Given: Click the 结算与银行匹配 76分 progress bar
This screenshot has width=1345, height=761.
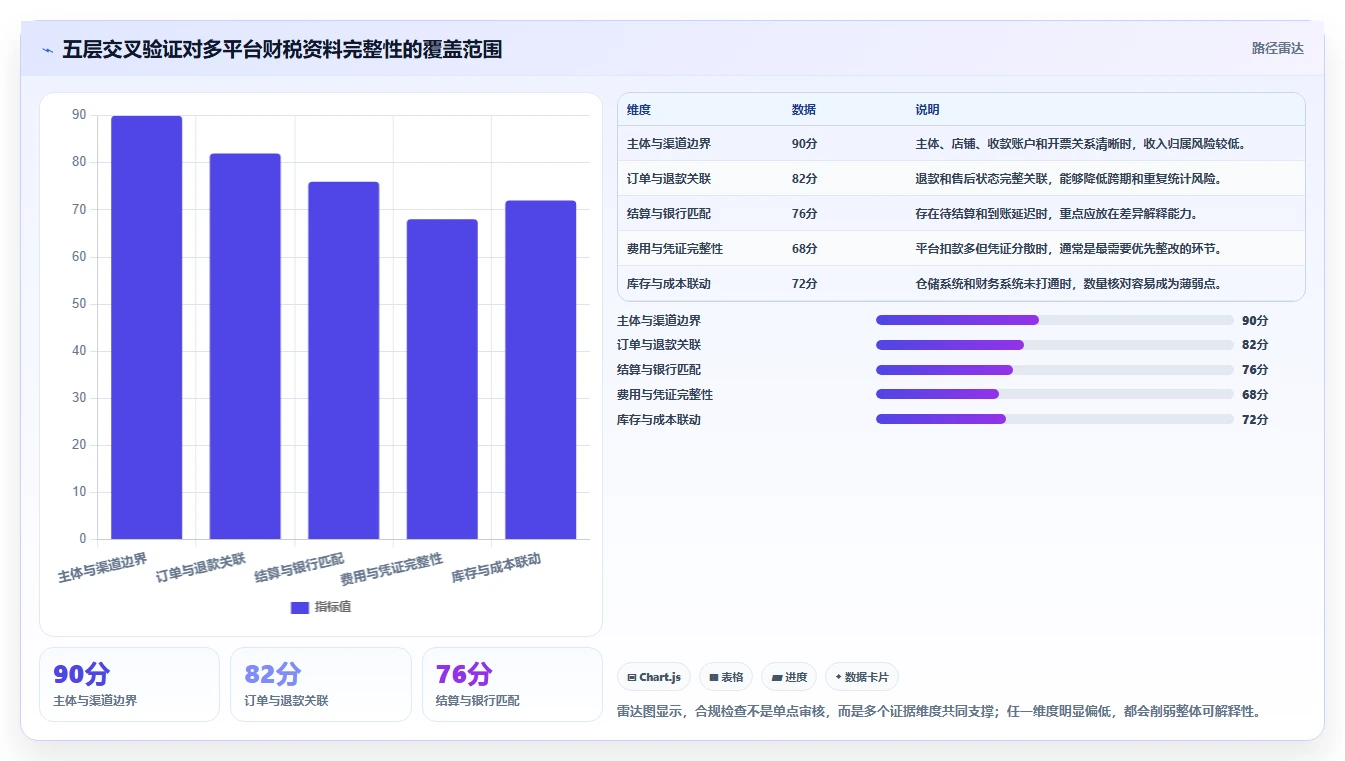Looking at the screenshot, I should tap(1055, 370).
